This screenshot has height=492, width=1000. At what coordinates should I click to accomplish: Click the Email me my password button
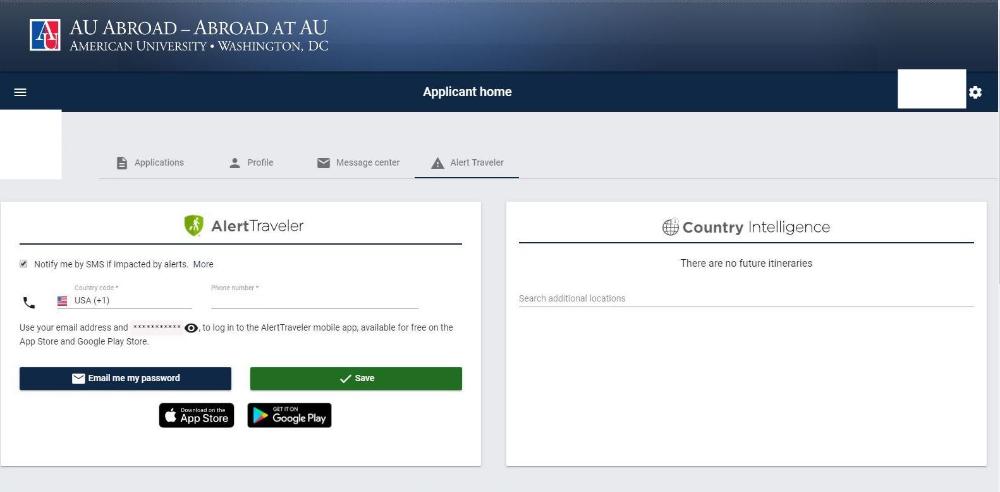point(125,378)
